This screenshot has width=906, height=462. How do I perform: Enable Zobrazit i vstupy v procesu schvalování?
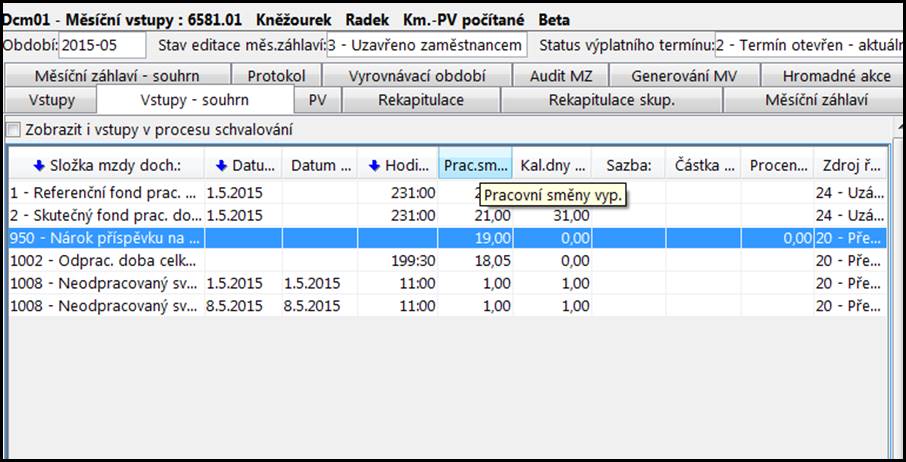[13, 130]
